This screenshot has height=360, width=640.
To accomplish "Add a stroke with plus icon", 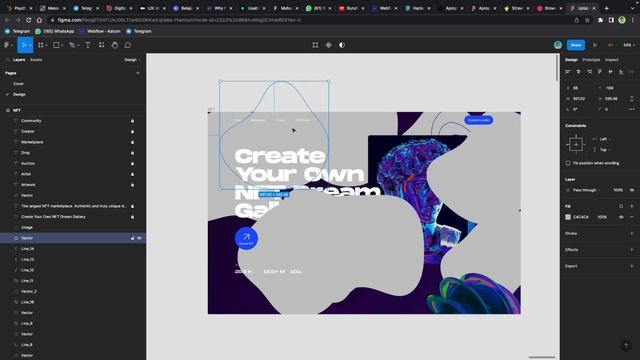I will pyautogui.click(x=632, y=233).
